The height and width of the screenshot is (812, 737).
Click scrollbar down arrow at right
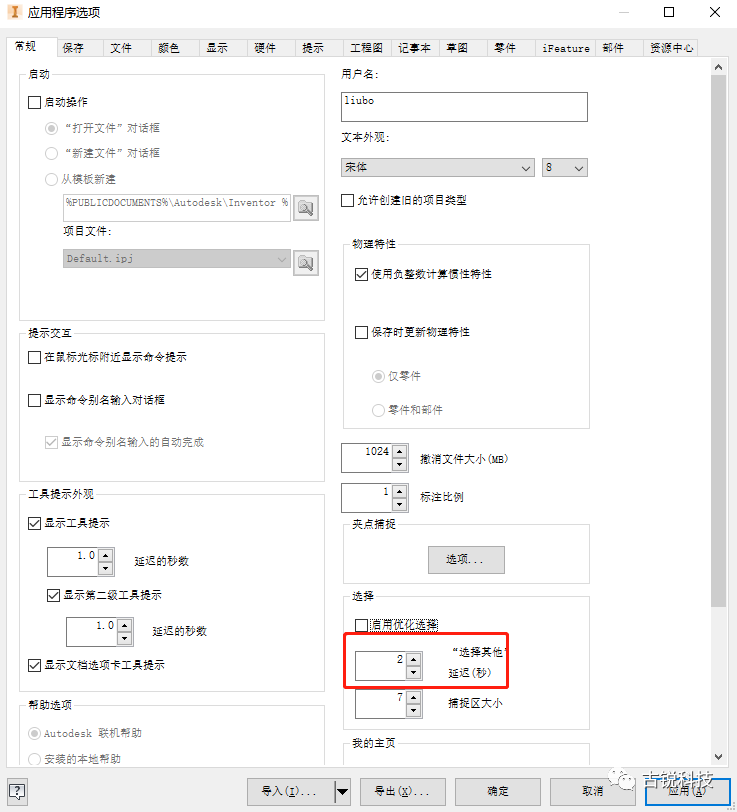point(718,757)
